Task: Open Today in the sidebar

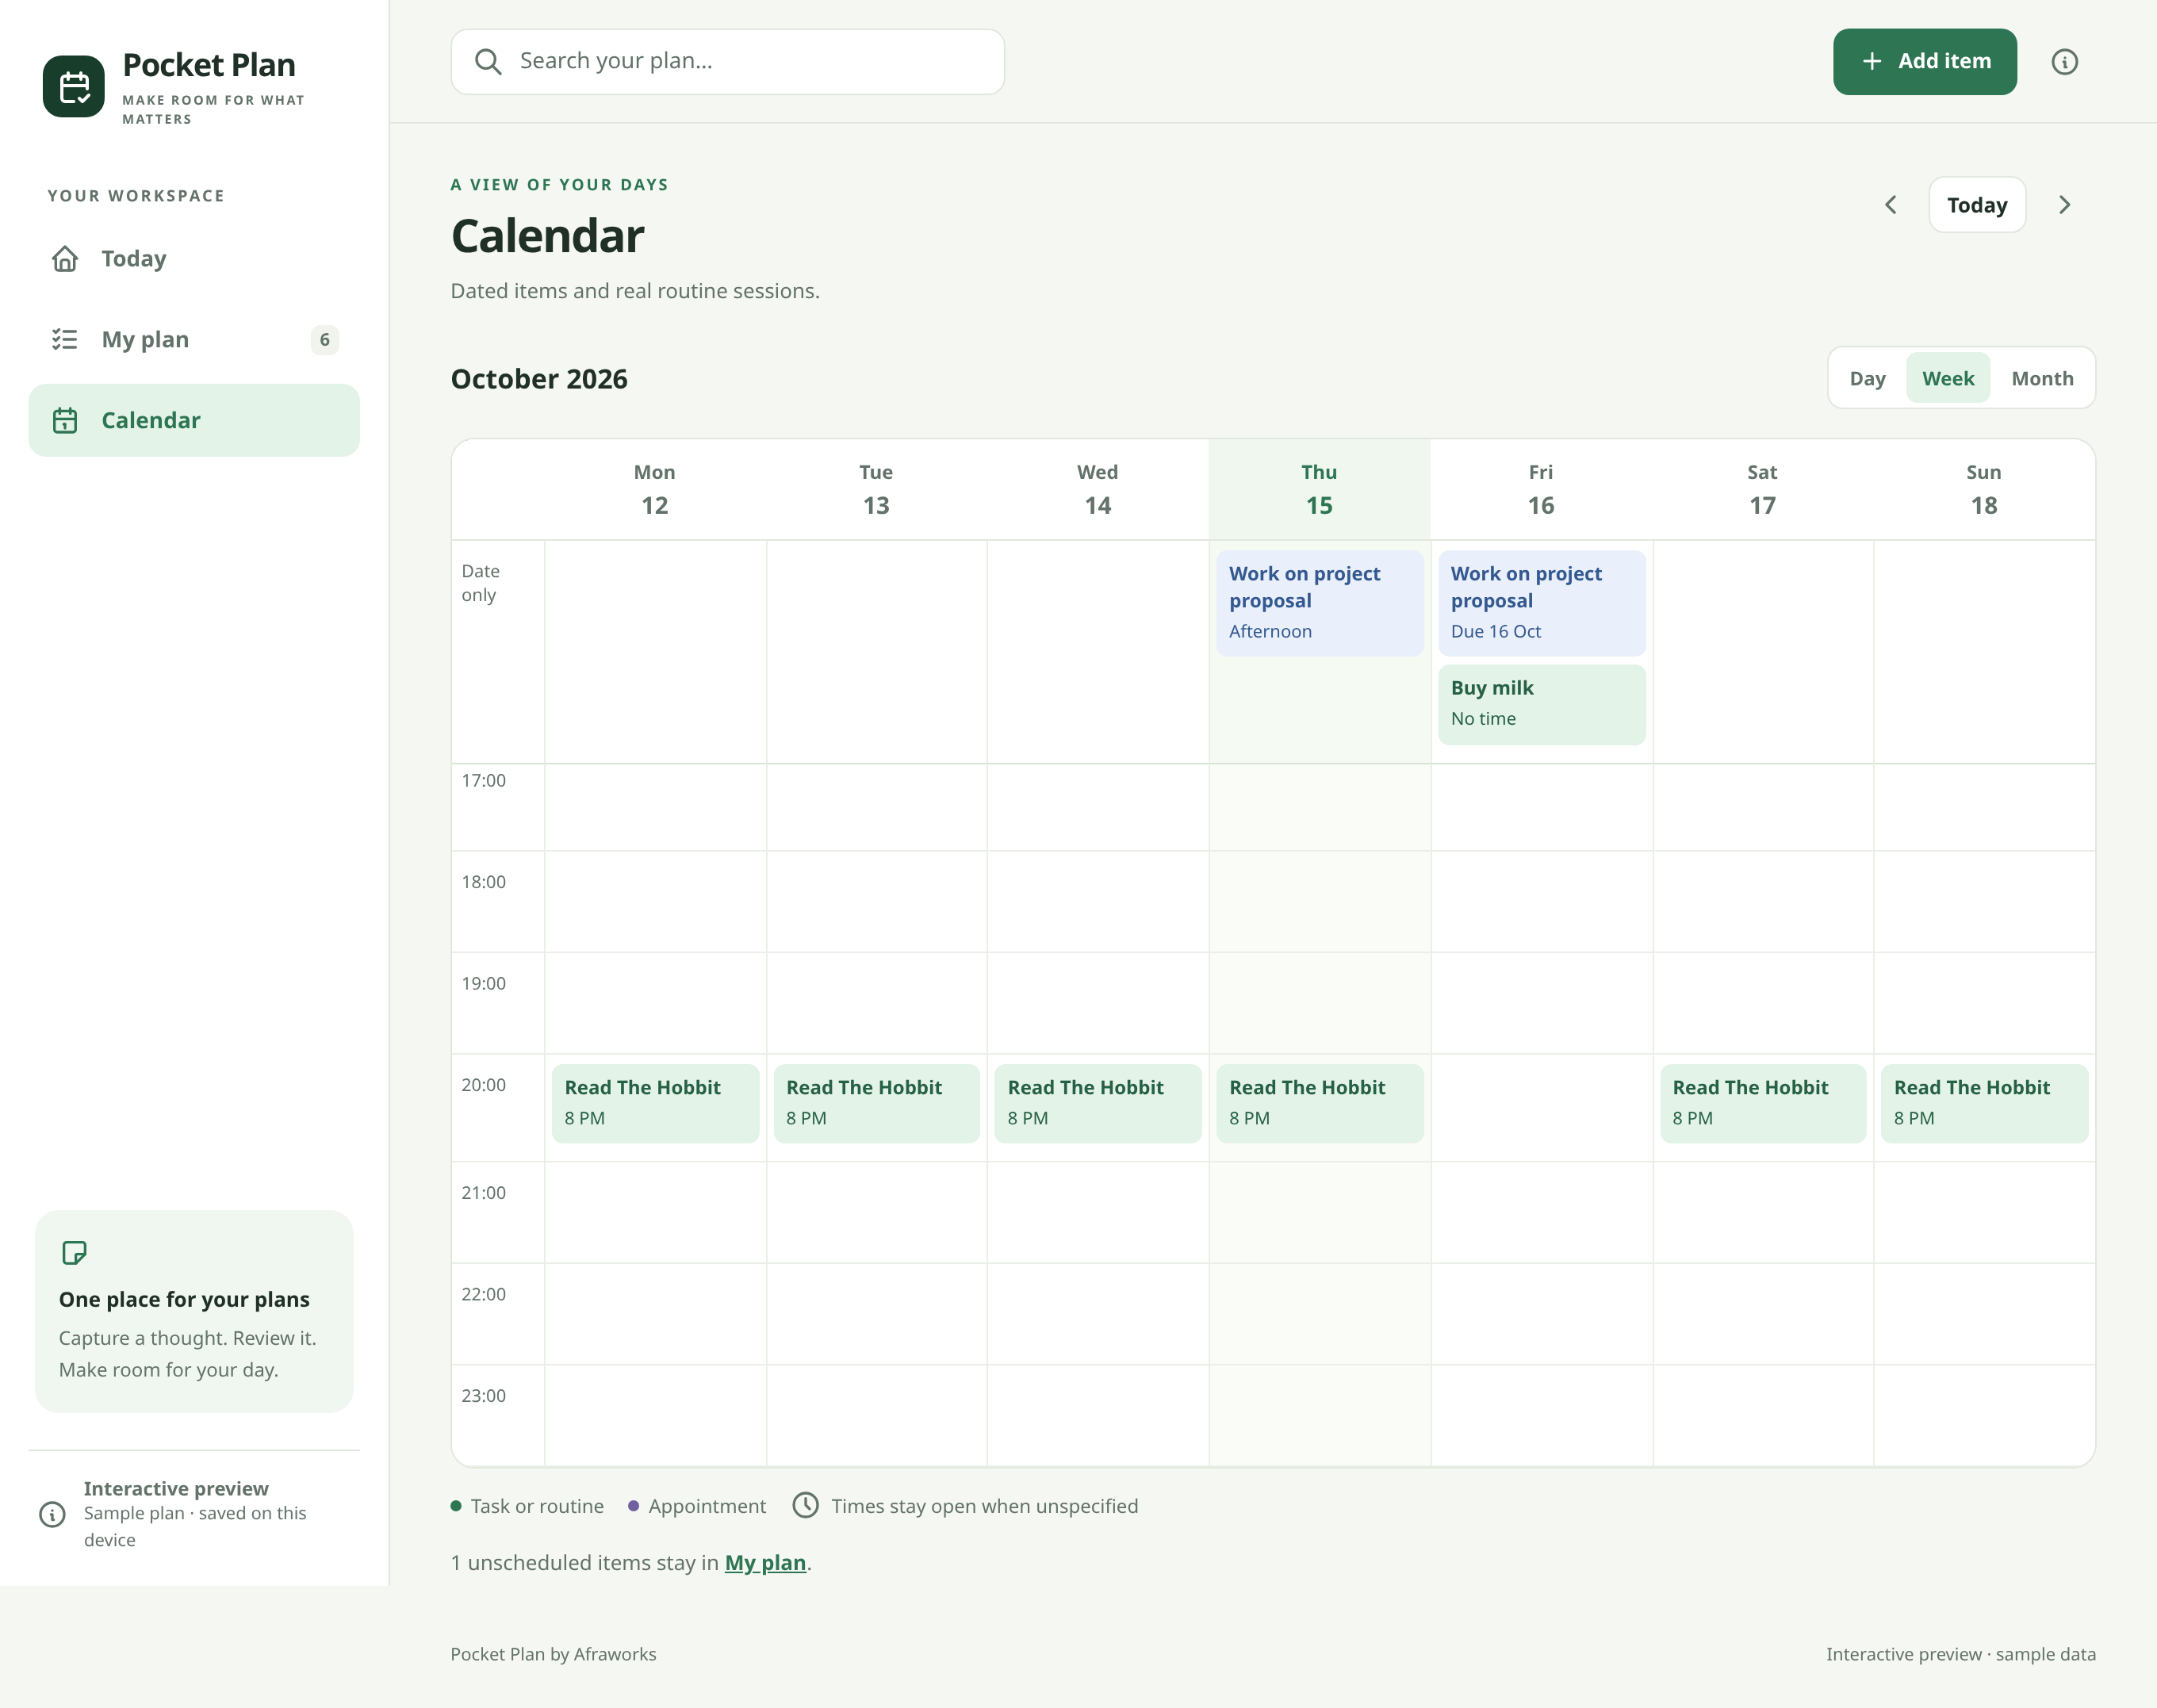Action: 194,259
